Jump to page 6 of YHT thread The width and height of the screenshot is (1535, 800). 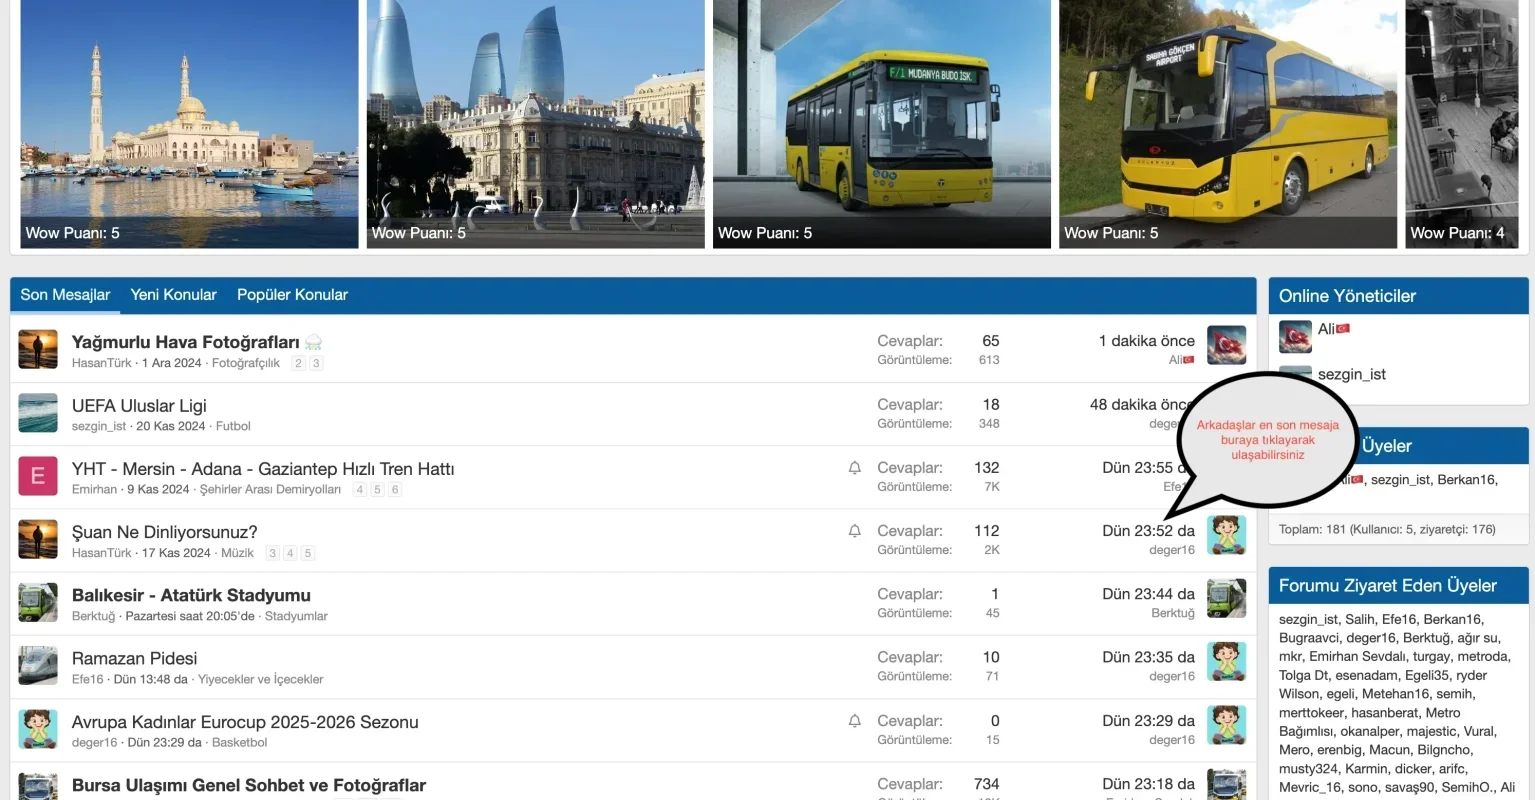[395, 490]
